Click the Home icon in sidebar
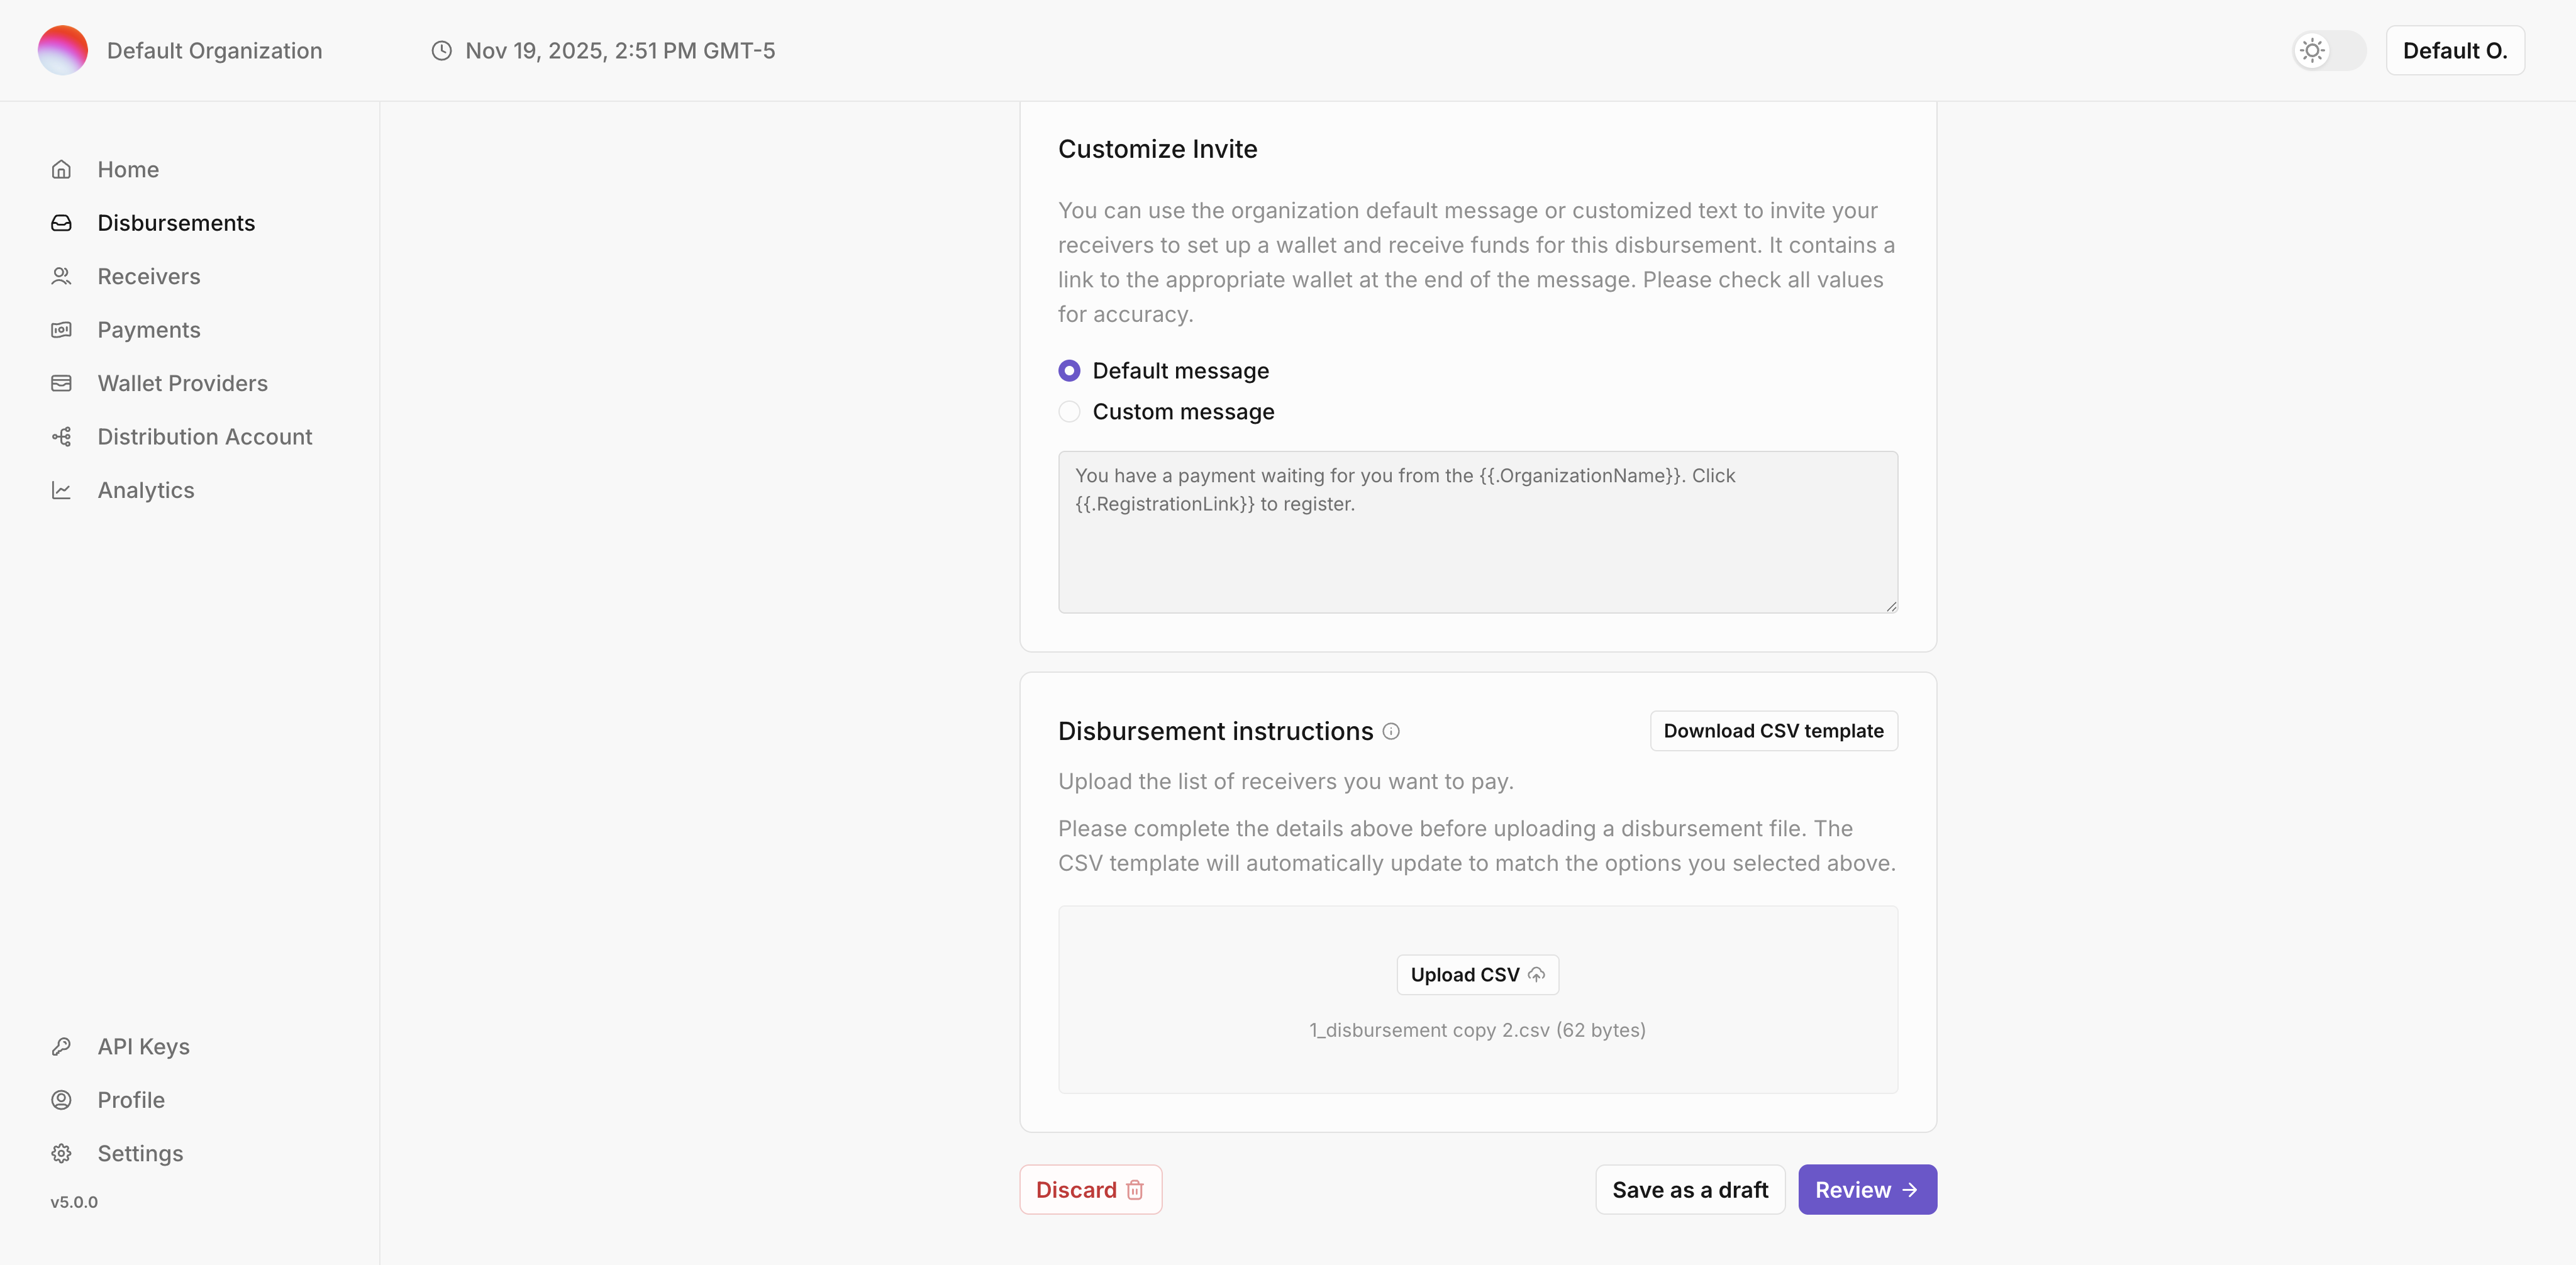This screenshot has height=1265, width=2576. (61, 169)
